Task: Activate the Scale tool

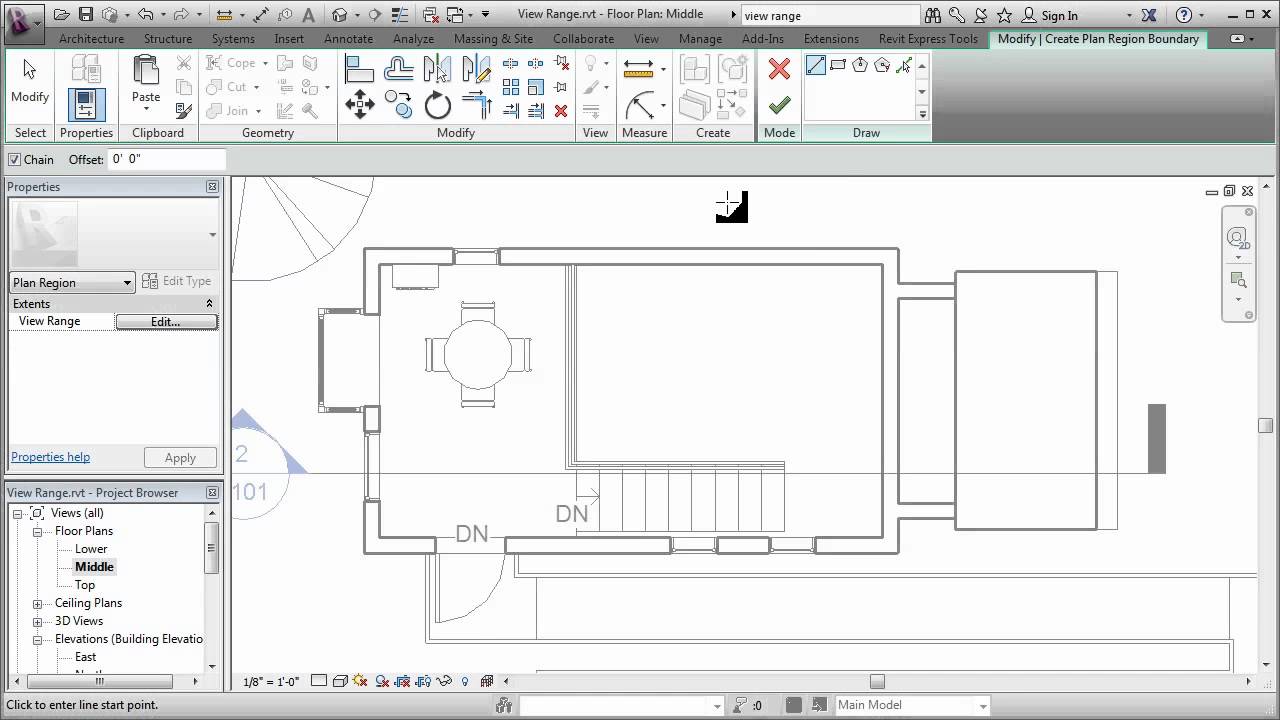Action: point(536,88)
